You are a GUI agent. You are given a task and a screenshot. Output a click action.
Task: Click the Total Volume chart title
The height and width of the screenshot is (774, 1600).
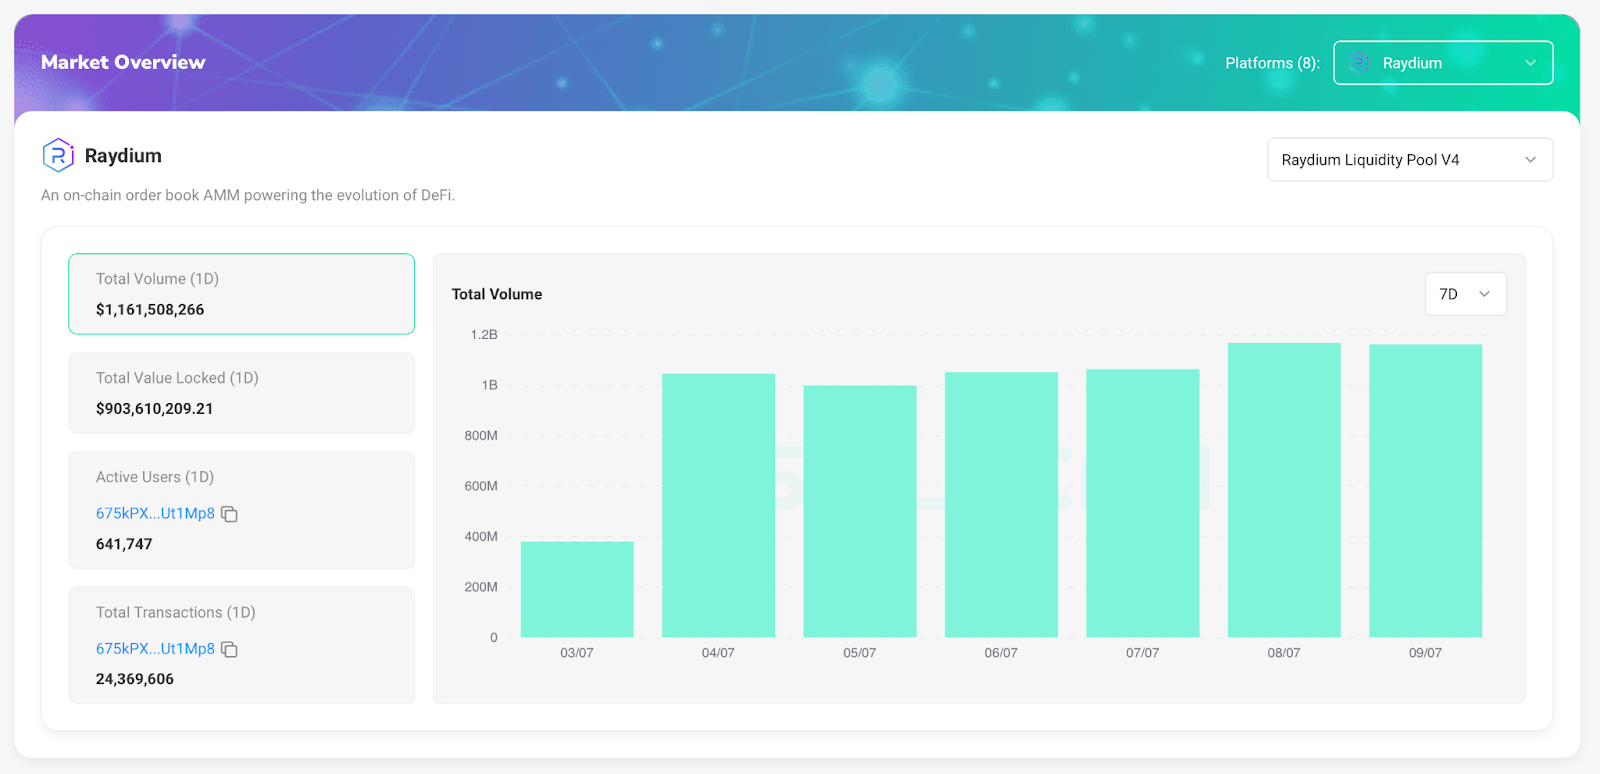(x=497, y=294)
